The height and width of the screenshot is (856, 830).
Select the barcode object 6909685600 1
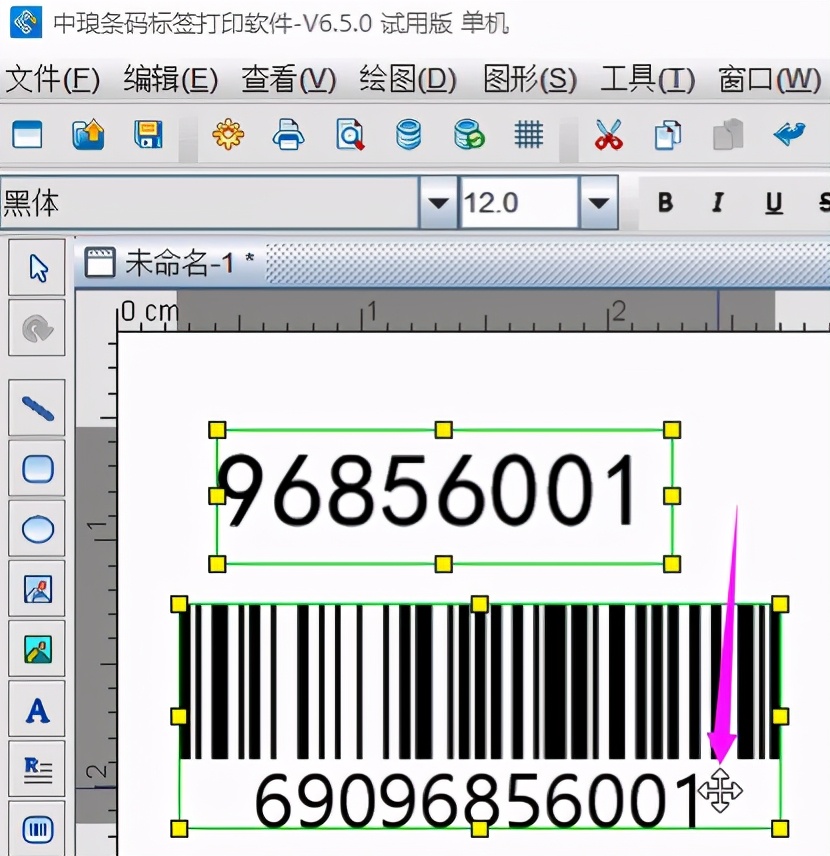[x=479, y=716]
